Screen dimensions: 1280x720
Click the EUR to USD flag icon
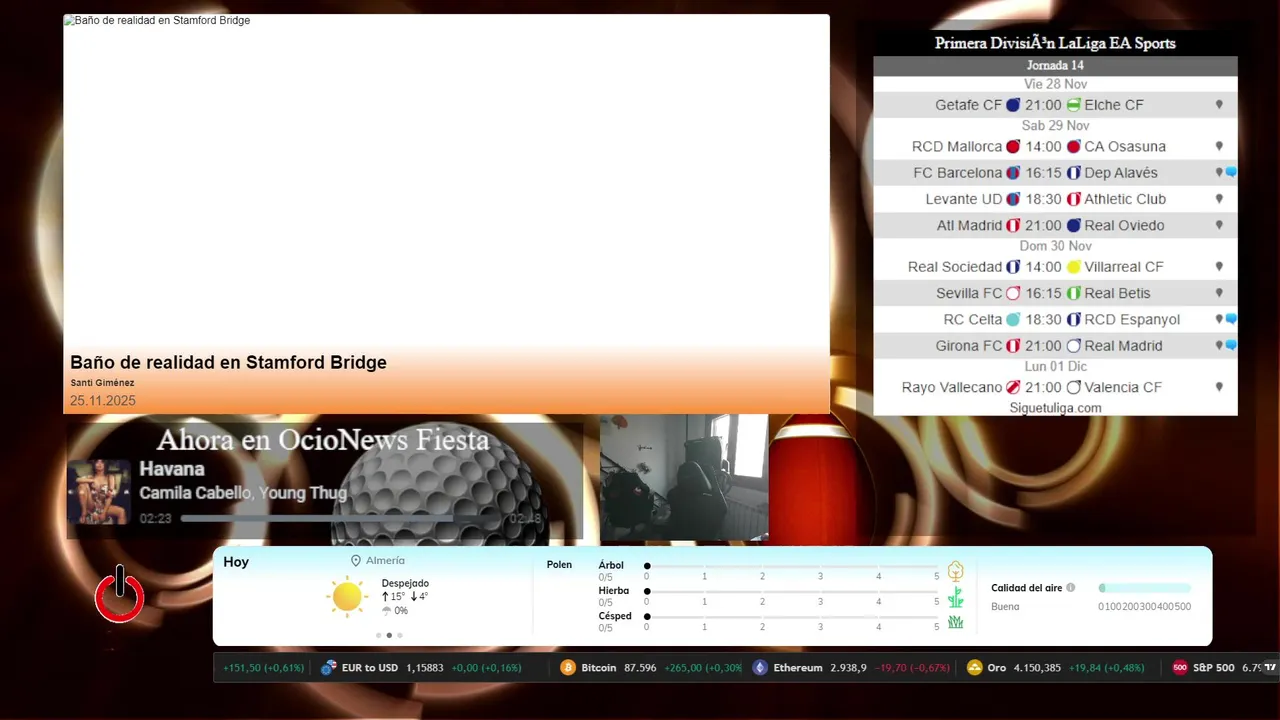click(x=329, y=668)
